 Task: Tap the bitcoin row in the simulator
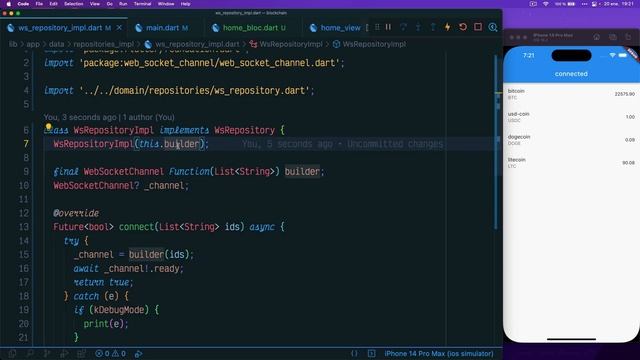click(x=571, y=94)
